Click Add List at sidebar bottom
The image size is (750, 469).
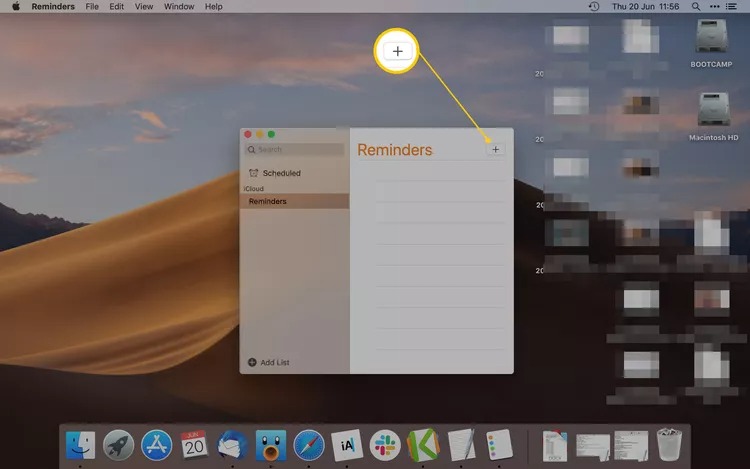pos(268,362)
